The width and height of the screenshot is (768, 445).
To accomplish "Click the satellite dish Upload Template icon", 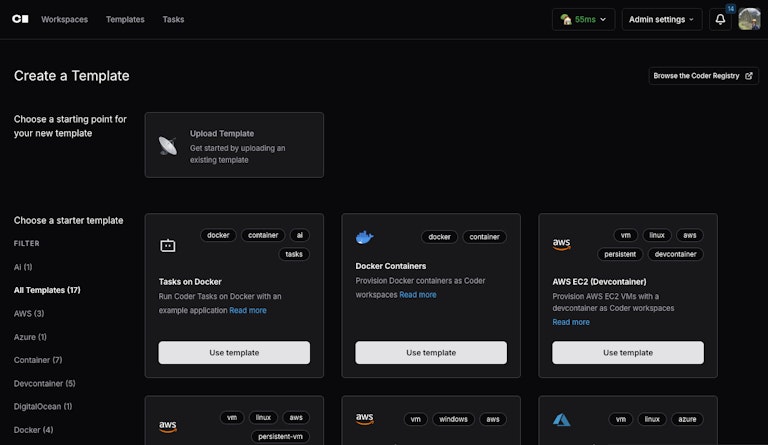I will pos(168,145).
